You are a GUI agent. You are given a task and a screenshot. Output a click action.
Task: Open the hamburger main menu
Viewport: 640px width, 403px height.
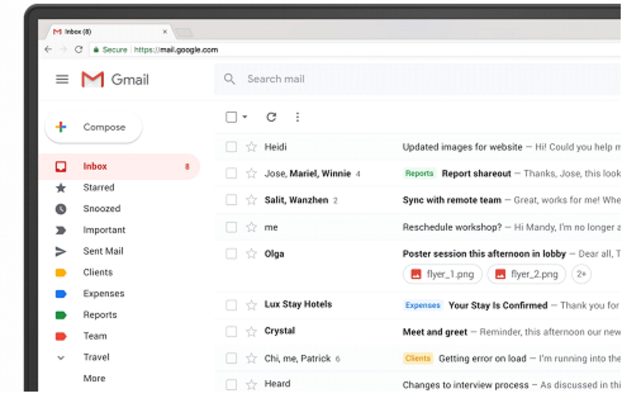pyautogui.click(x=62, y=80)
